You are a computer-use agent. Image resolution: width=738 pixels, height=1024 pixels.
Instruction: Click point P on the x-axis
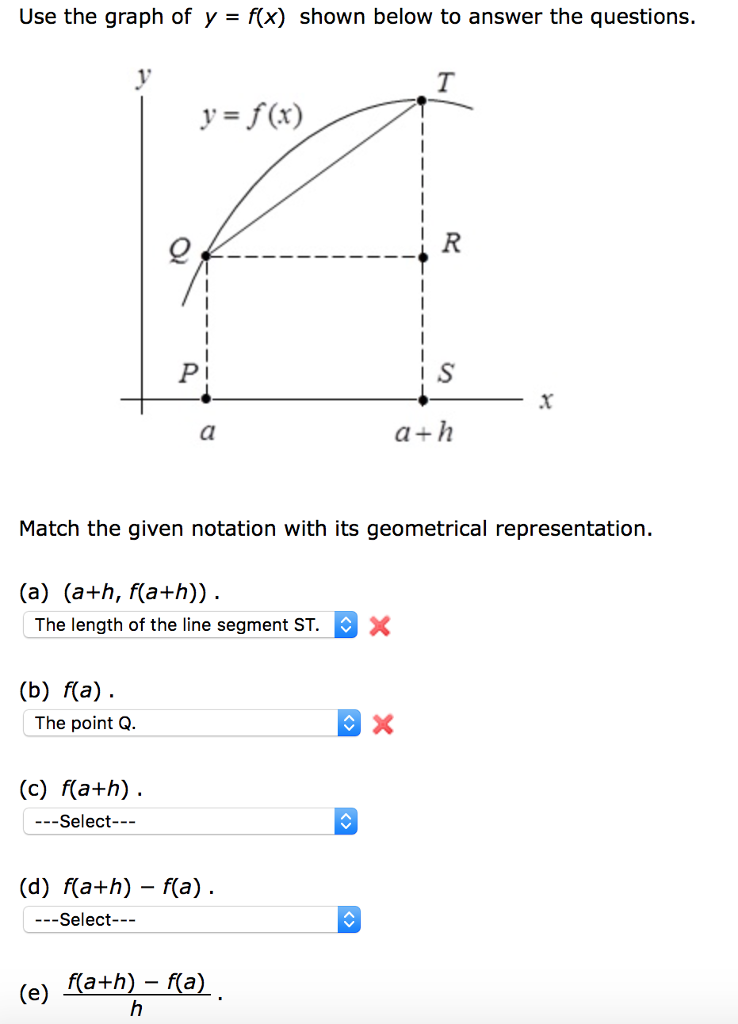pos(205,401)
